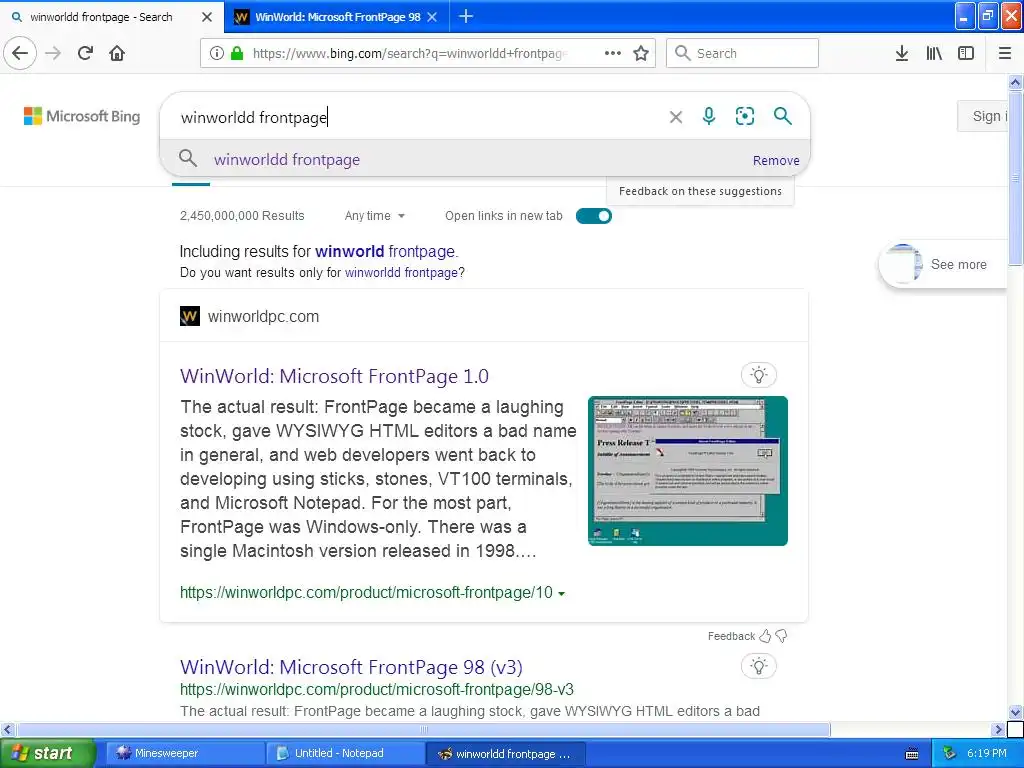Viewport: 1024px width, 768px height.
Task: Search only for winworldd frontpage link
Action: (x=401, y=272)
